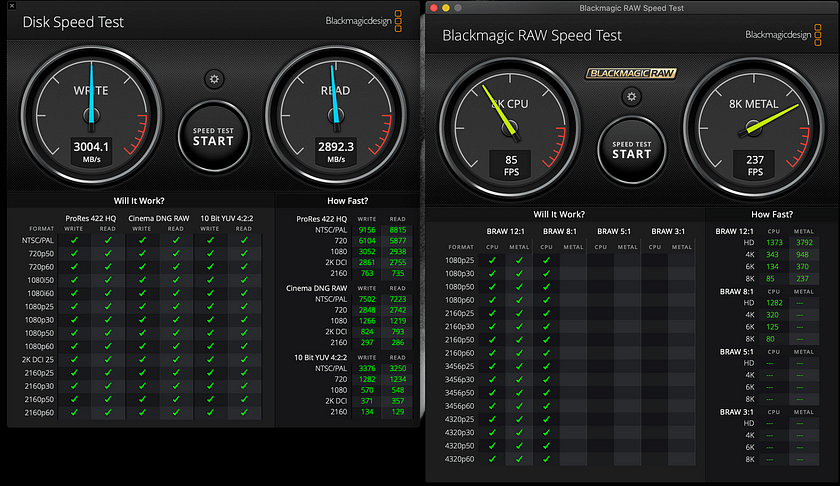
Task: Click BRAW 12:1 4K Metal value 948
Action: [x=802, y=255]
